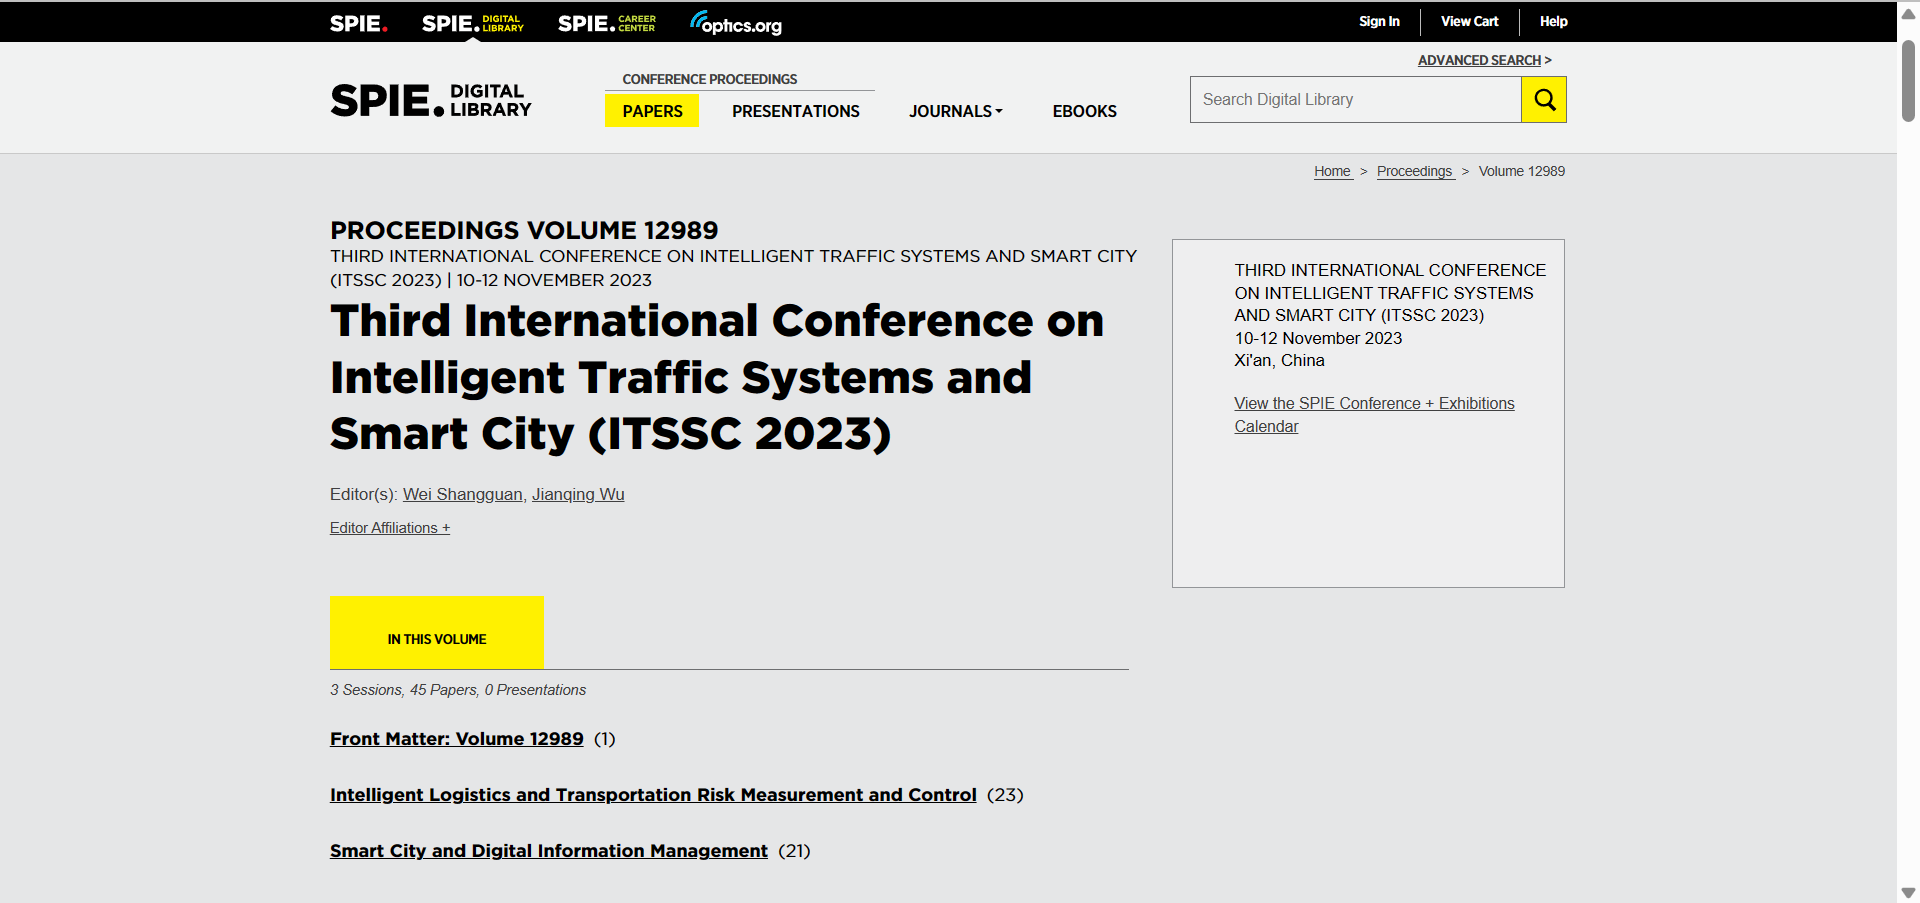Open the SPIE logo in top bar
This screenshot has width=1920, height=903.
point(358,23)
